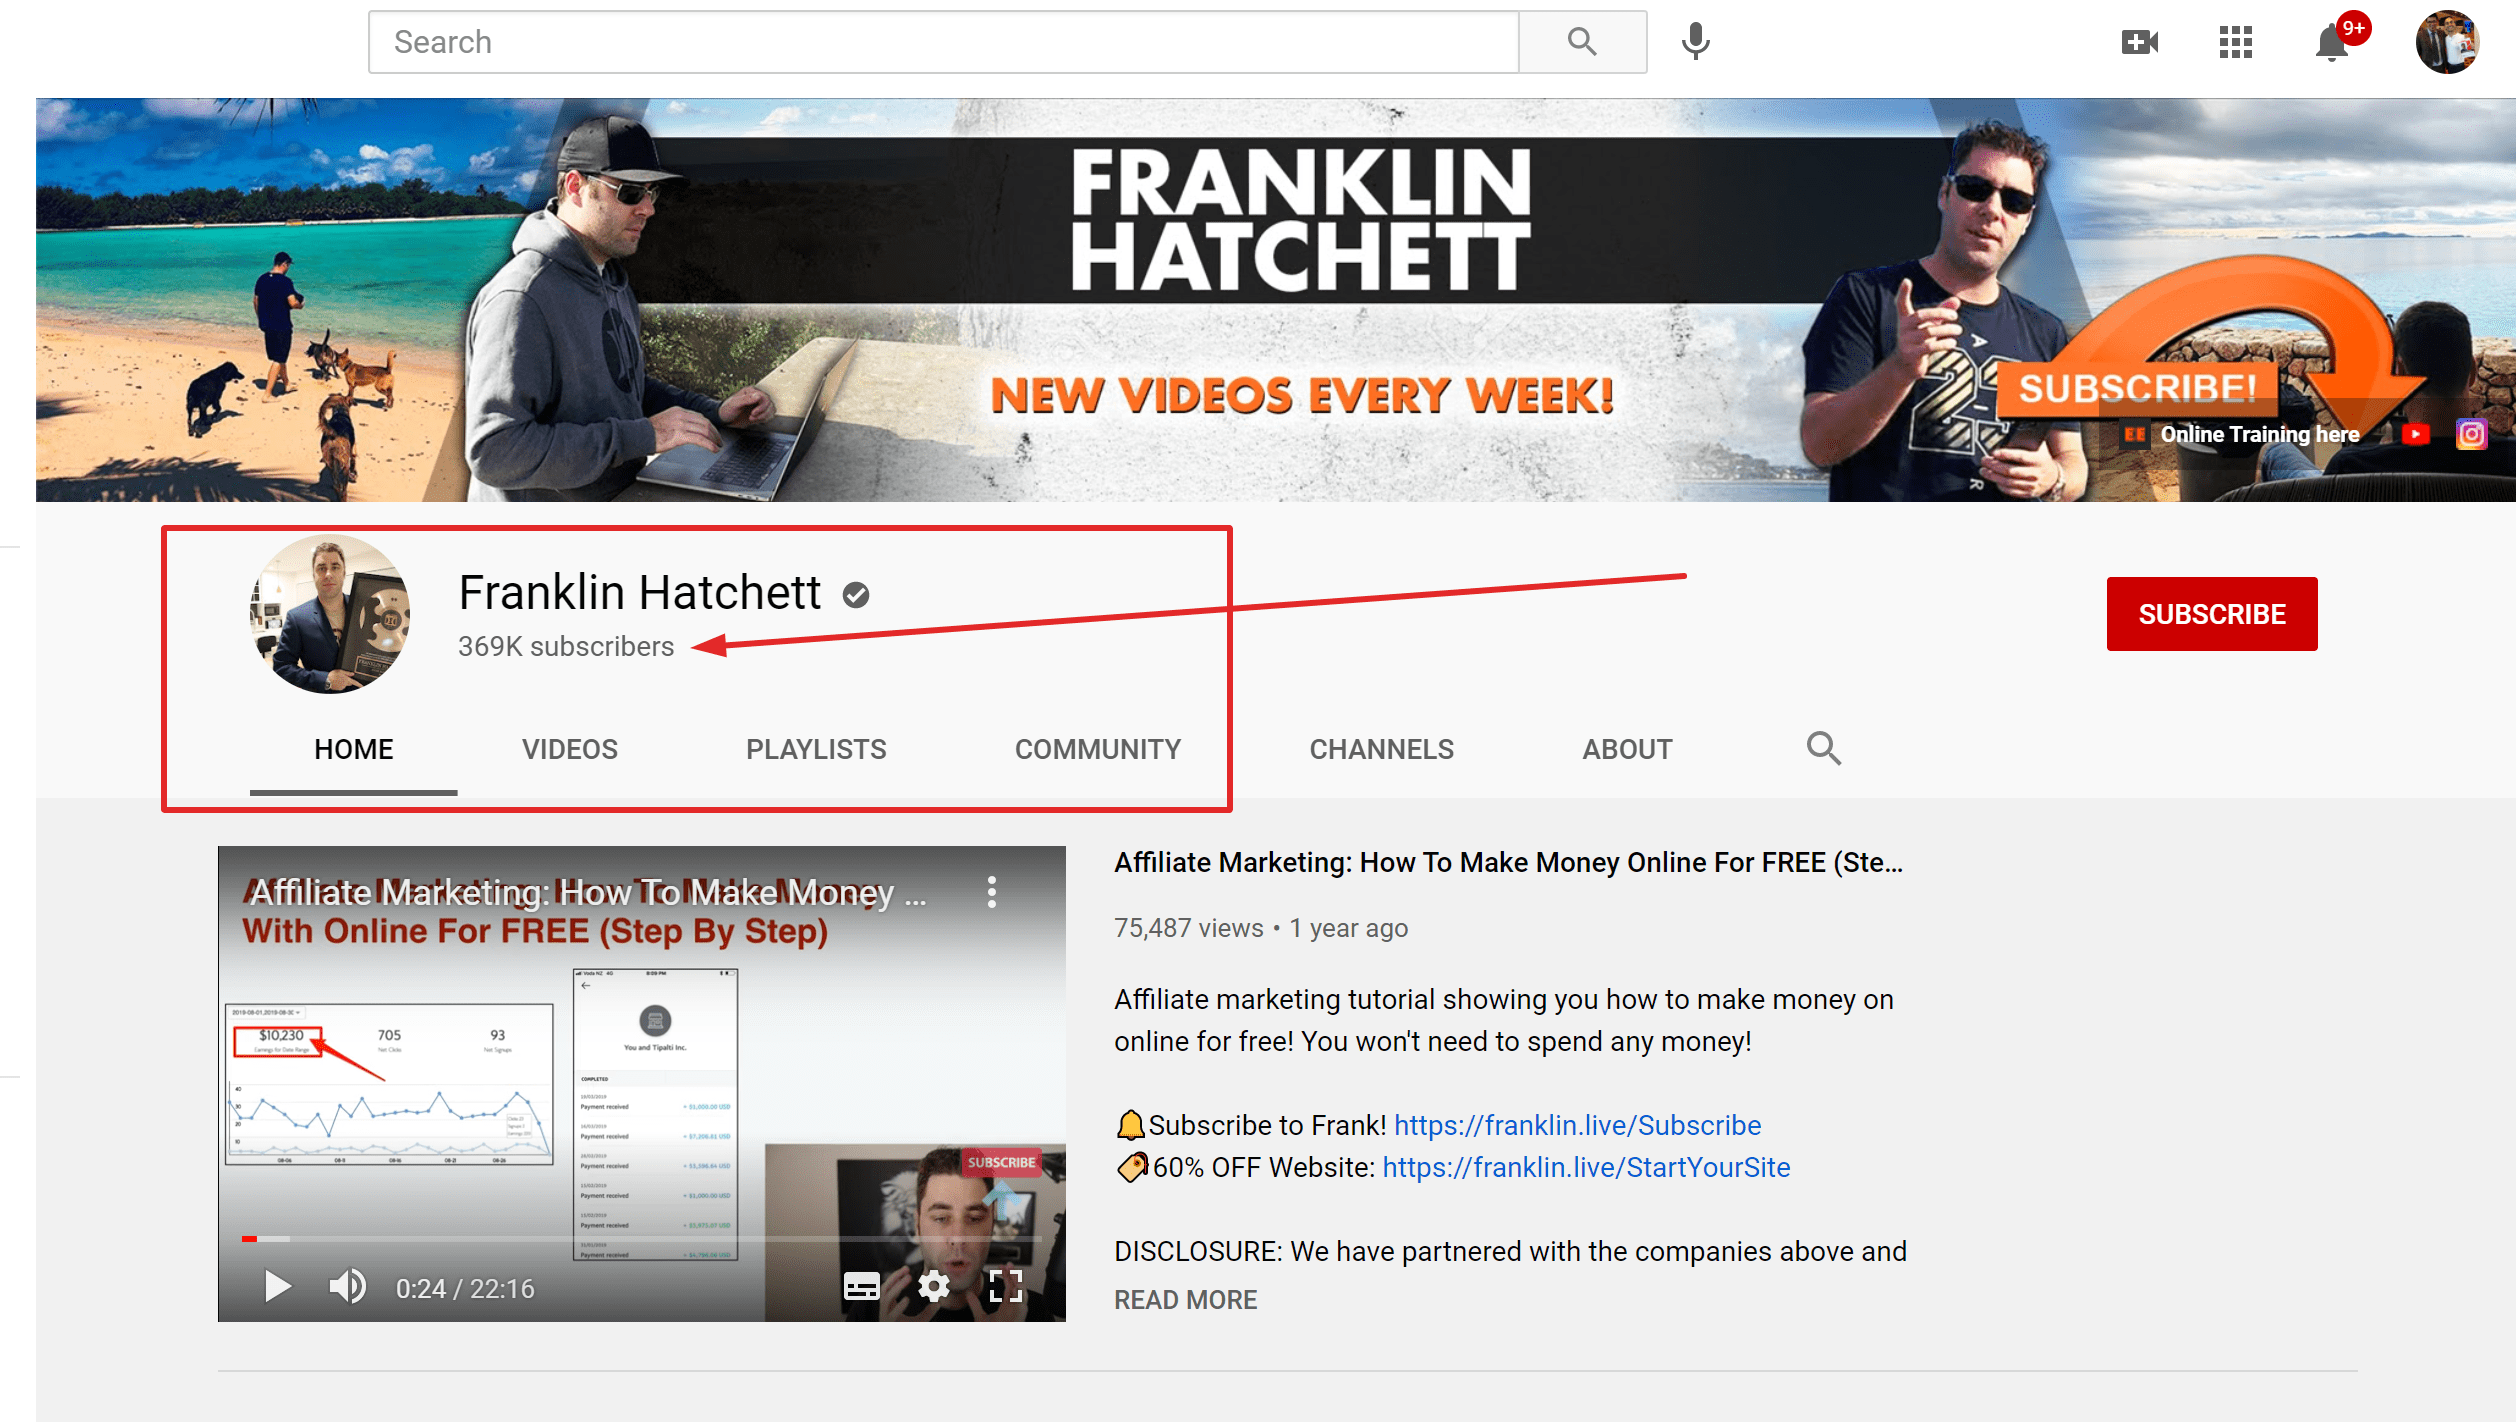Viewport: 2516px width, 1422px height.
Task: Open notifications bell with 9+ badge
Action: tap(2332, 43)
